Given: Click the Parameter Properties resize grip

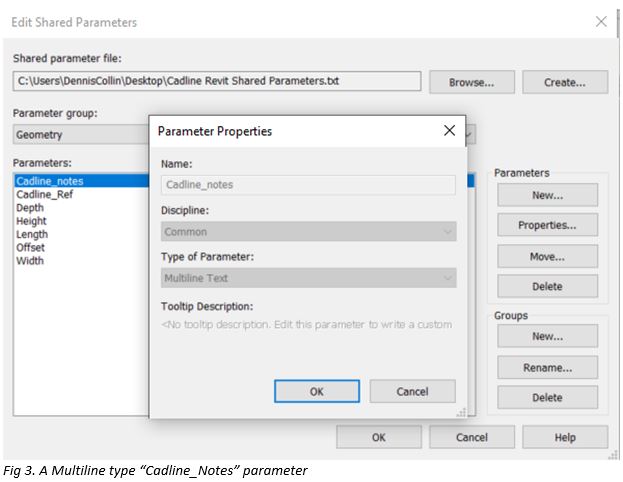Looking at the screenshot, I should coord(461,413).
